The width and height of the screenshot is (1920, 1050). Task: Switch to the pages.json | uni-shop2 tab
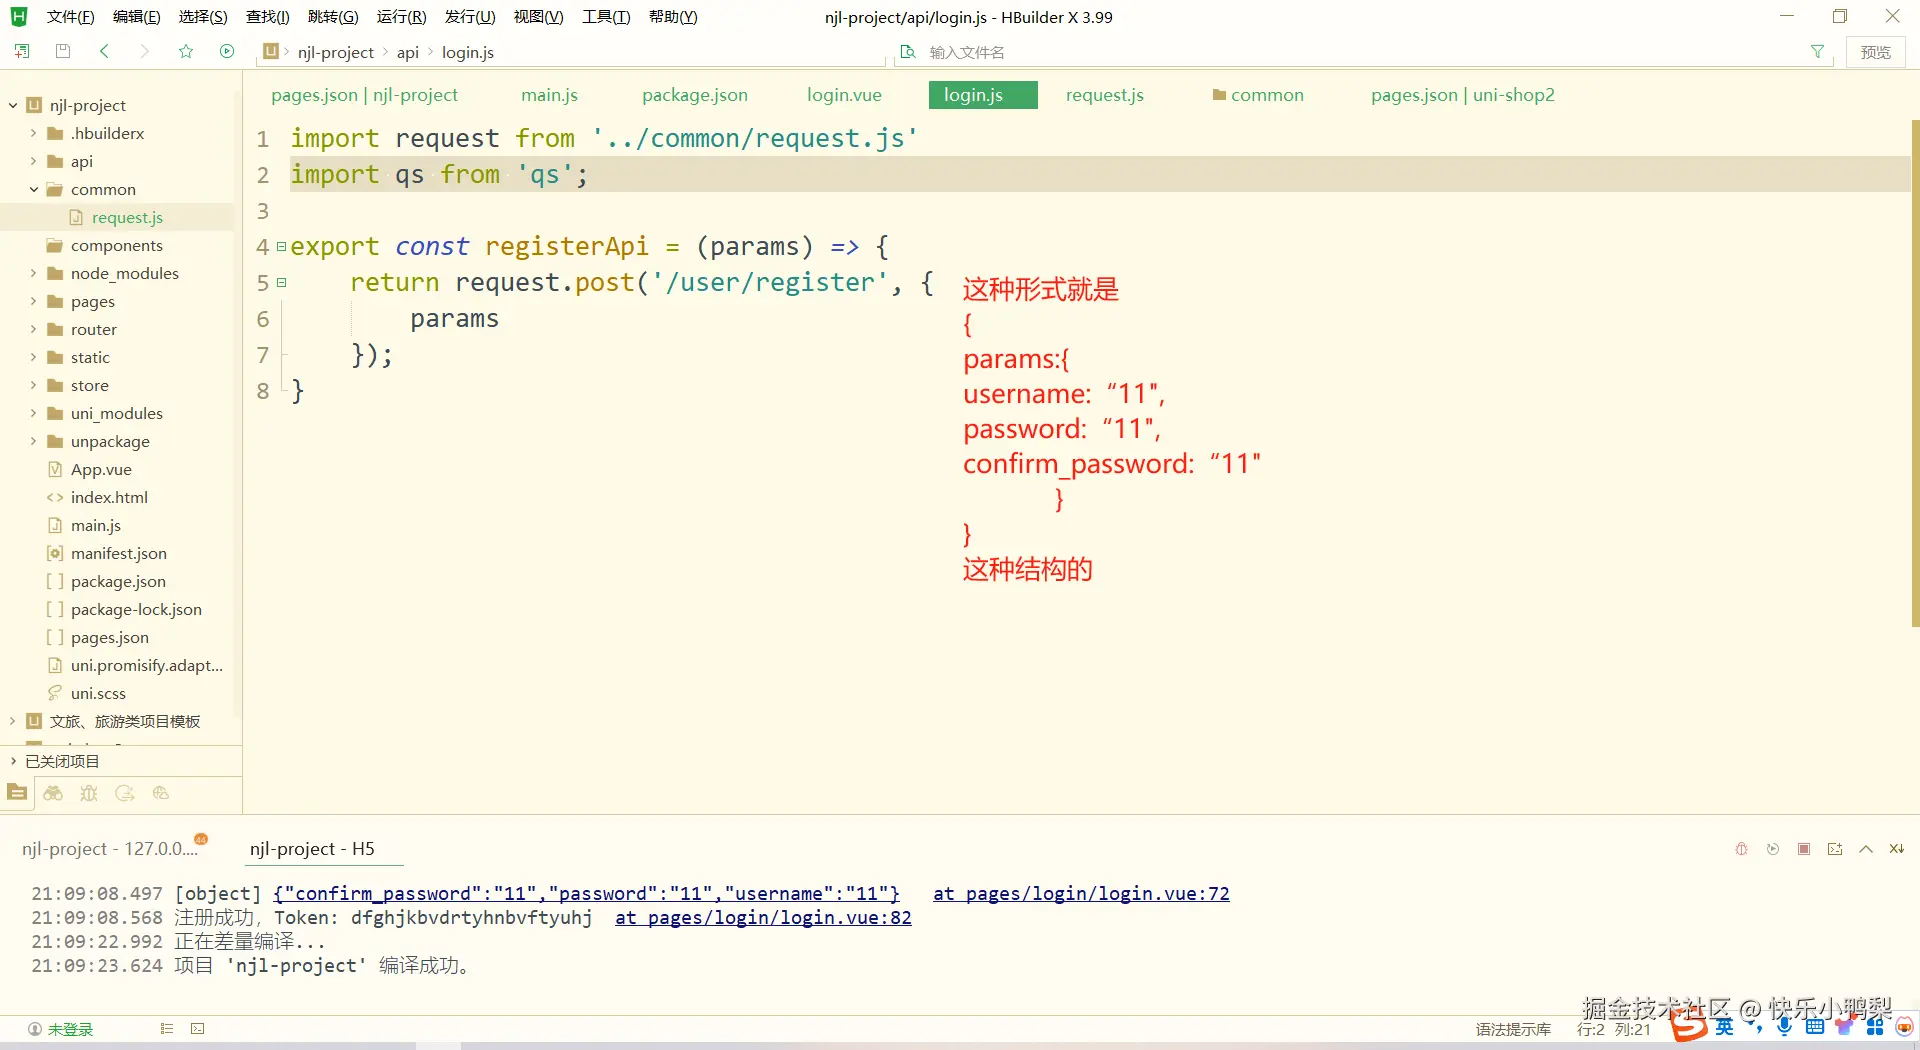(x=1462, y=95)
